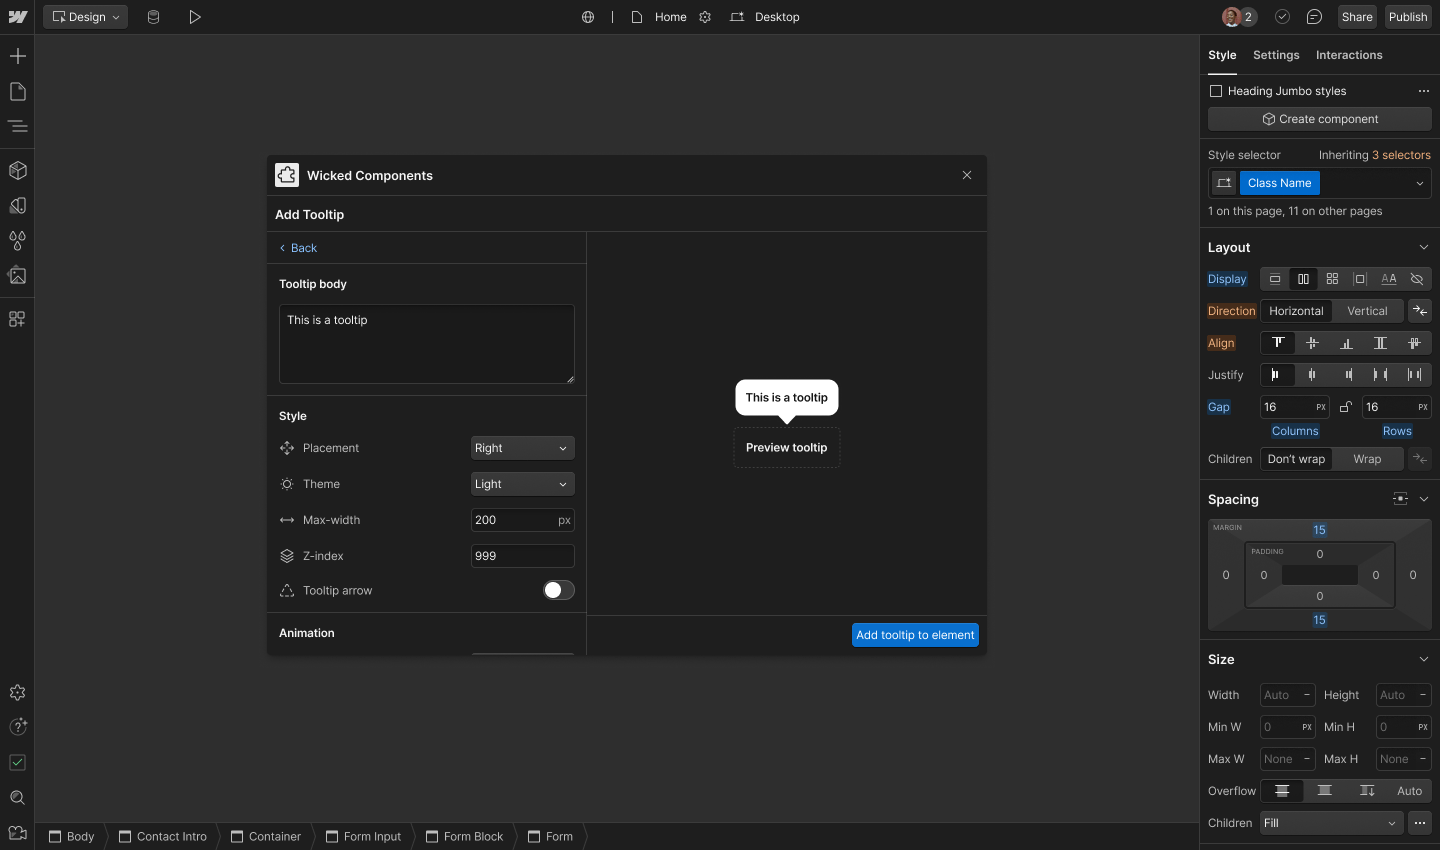Expand the style selector dropdown arrow
Viewport: 1440px width, 850px height.
tap(1419, 183)
